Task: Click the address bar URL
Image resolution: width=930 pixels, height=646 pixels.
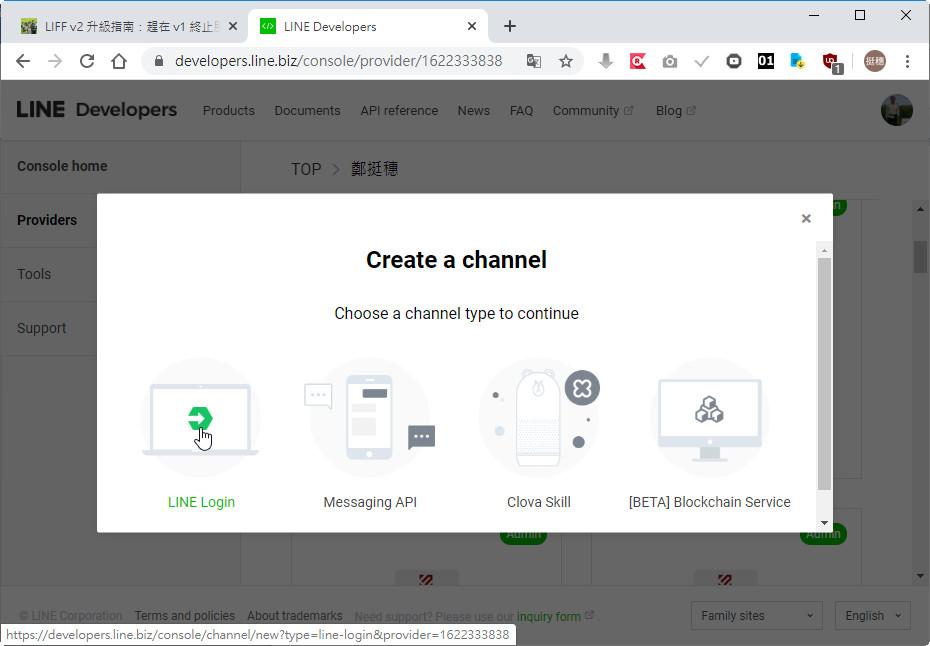Action: coord(339,61)
